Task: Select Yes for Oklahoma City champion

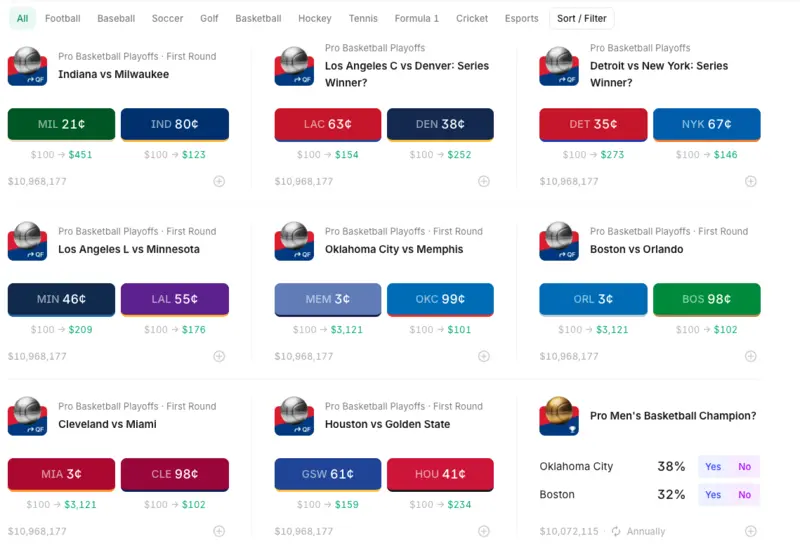Action: [713, 466]
